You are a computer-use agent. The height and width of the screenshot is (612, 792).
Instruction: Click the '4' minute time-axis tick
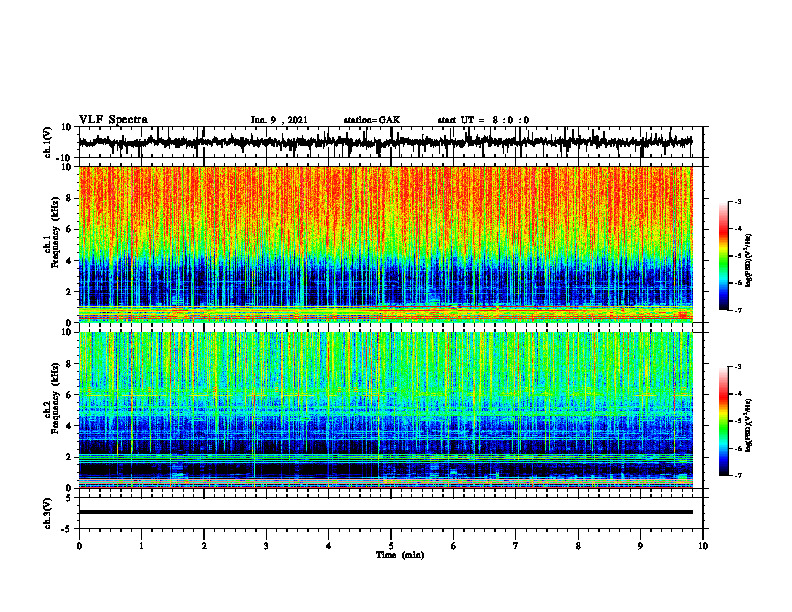click(x=329, y=546)
